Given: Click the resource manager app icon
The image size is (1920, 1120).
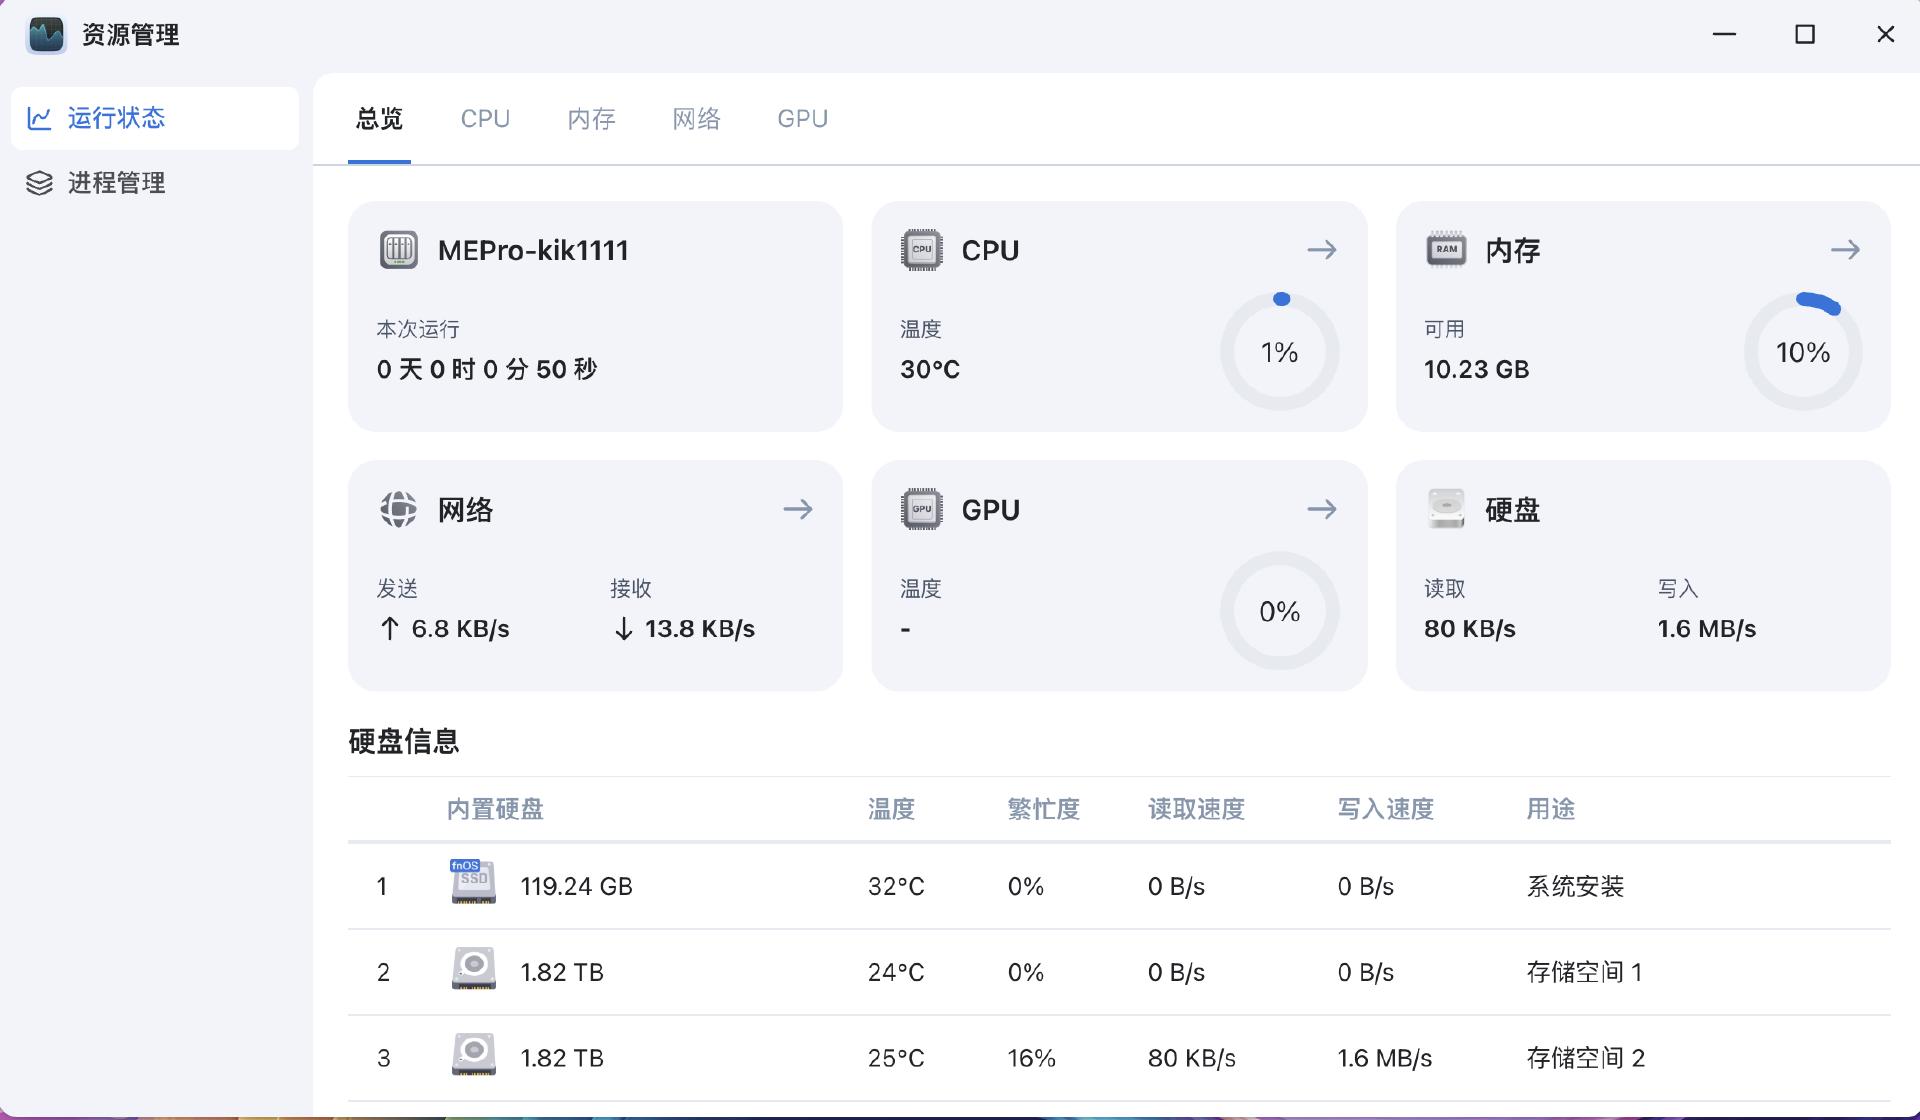Looking at the screenshot, I should 46,35.
